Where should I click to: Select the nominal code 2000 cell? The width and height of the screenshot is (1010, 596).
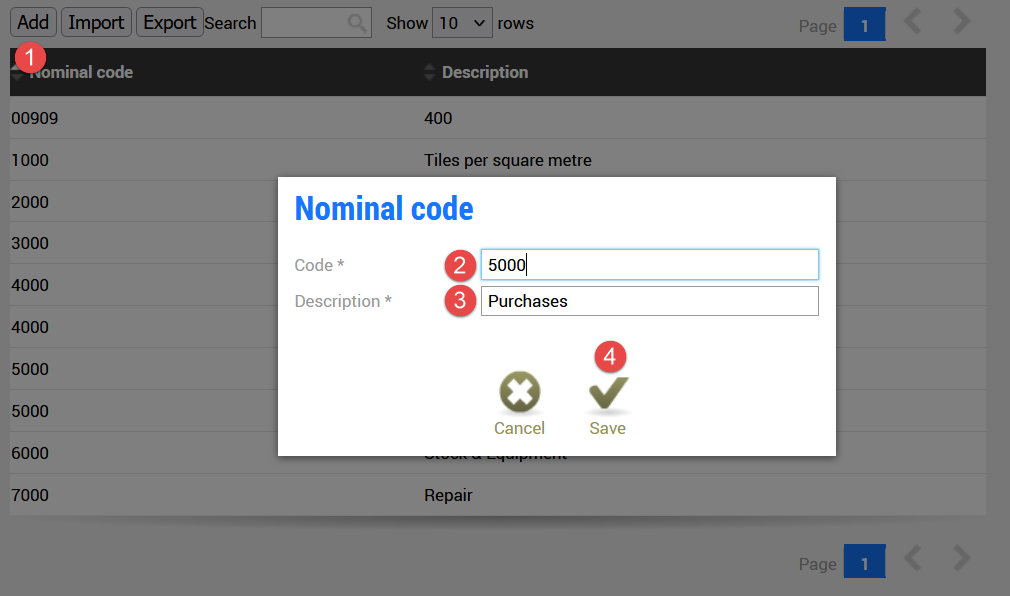(x=30, y=202)
